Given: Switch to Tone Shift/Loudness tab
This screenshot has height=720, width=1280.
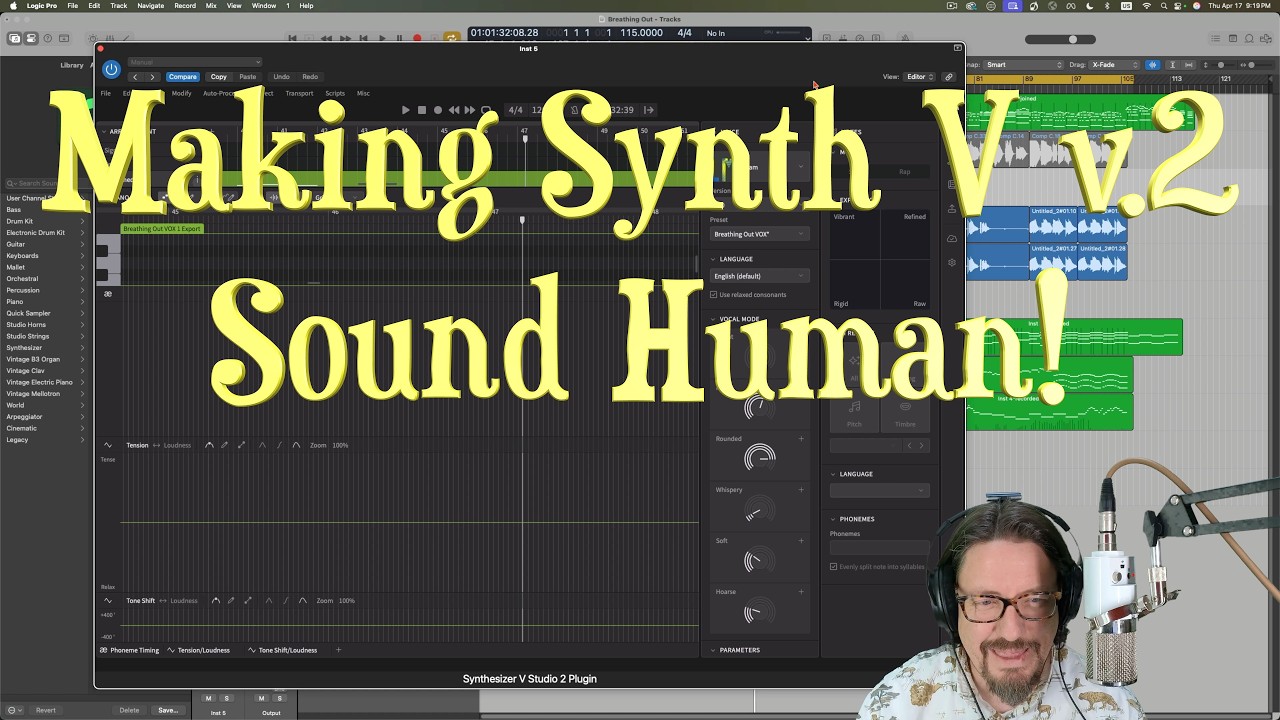Looking at the screenshot, I should pyautogui.click(x=282, y=650).
